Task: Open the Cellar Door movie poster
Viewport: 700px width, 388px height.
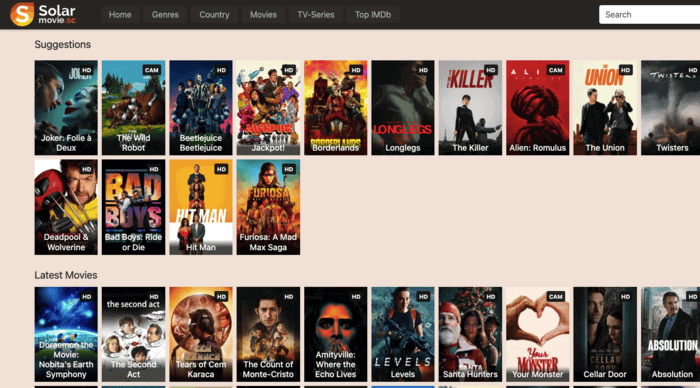Action: click(x=605, y=334)
